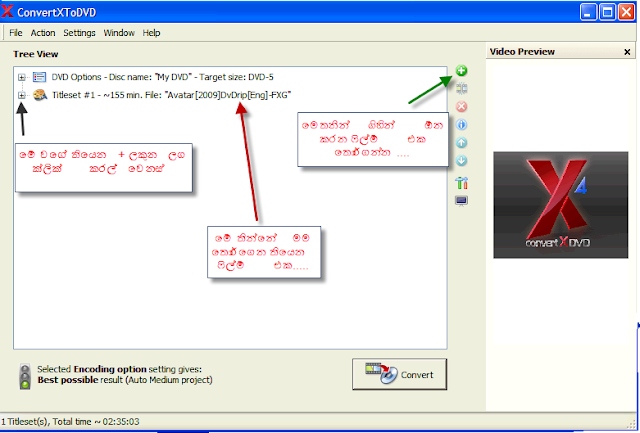The height and width of the screenshot is (433, 640).
Task: Move item up with the up arrow icon
Action: (461, 142)
